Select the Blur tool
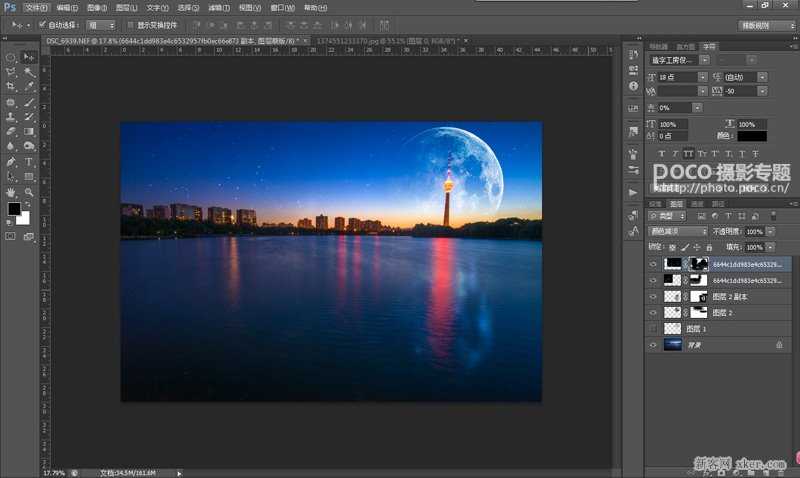 point(11,146)
